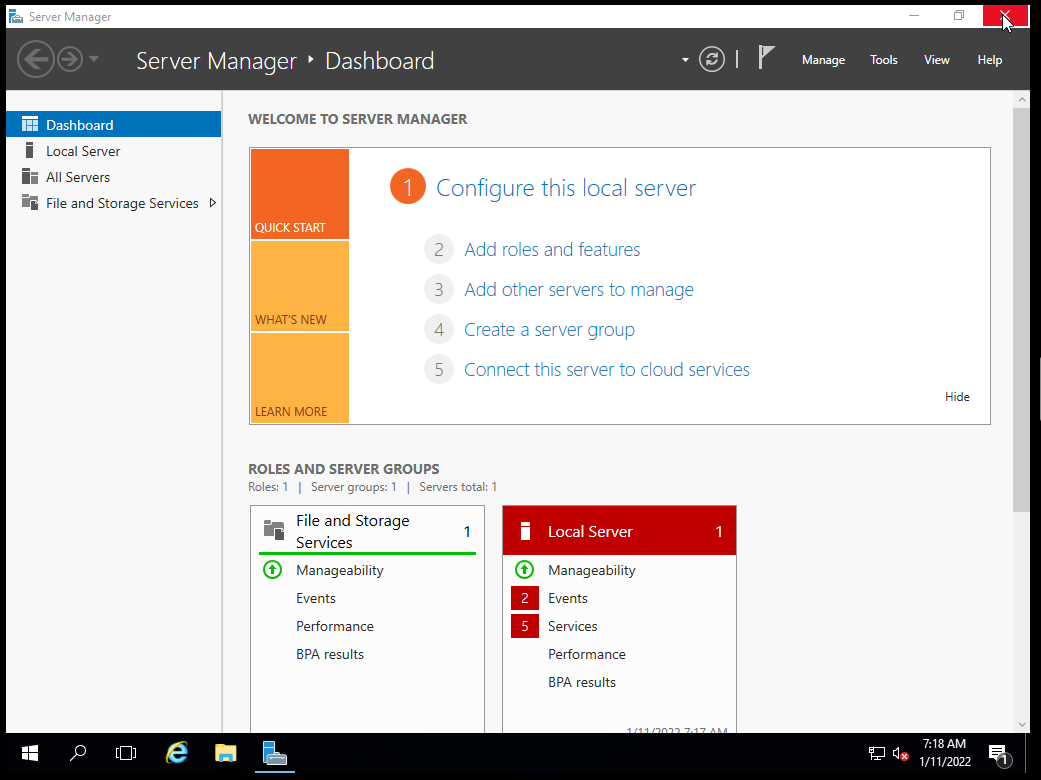Open Task View on the taskbar
The image size is (1041, 780).
(125, 753)
